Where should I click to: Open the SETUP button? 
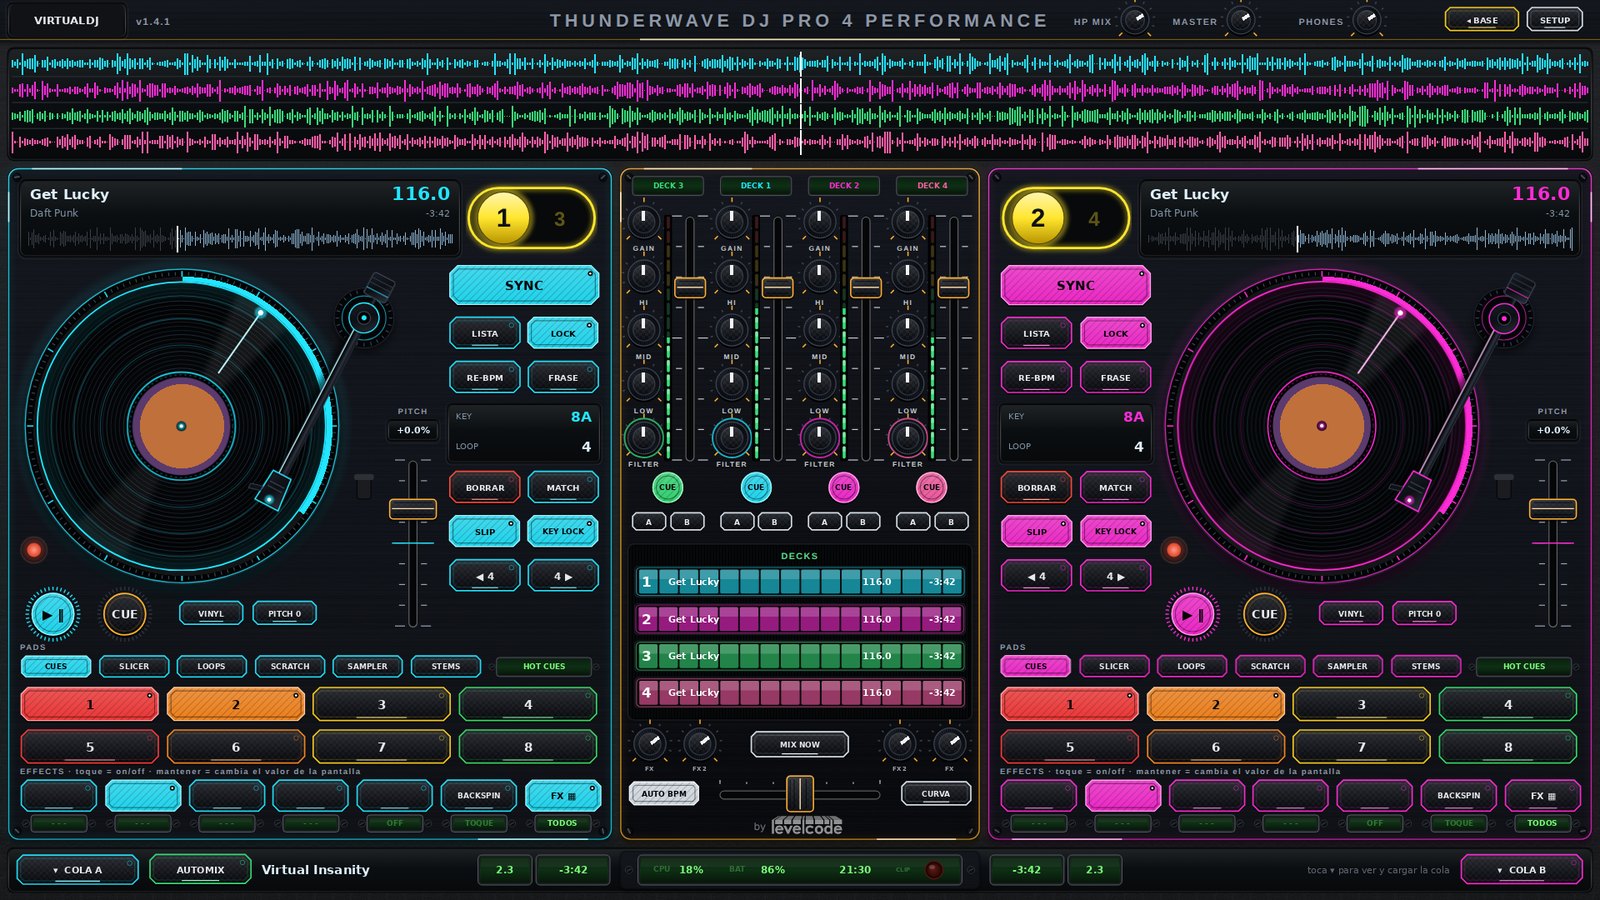pyautogui.click(x=1555, y=20)
